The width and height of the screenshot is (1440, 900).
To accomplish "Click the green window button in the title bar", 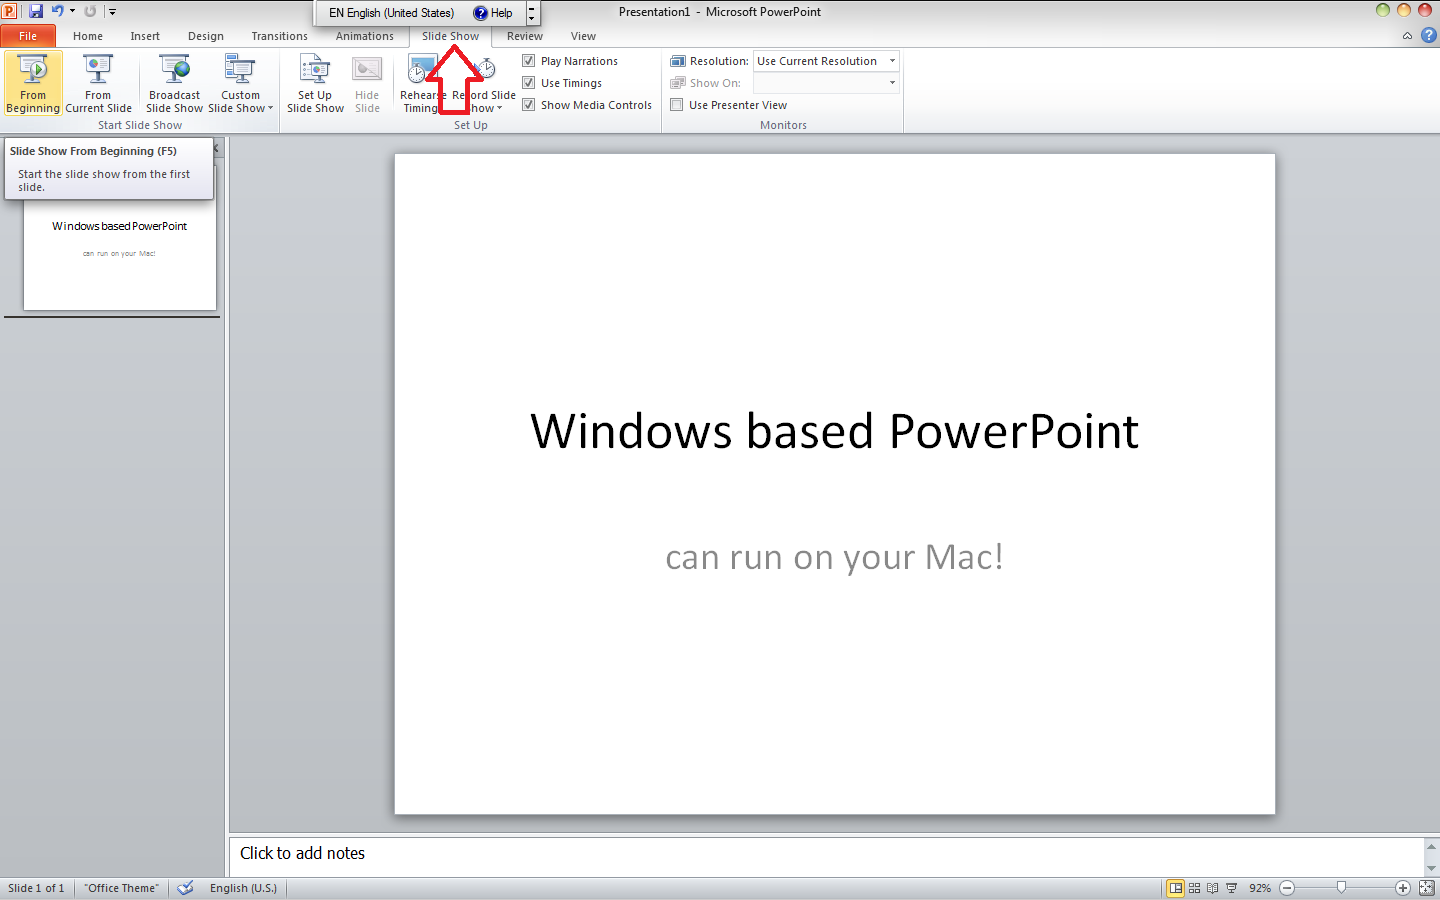I will [1383, 10].
